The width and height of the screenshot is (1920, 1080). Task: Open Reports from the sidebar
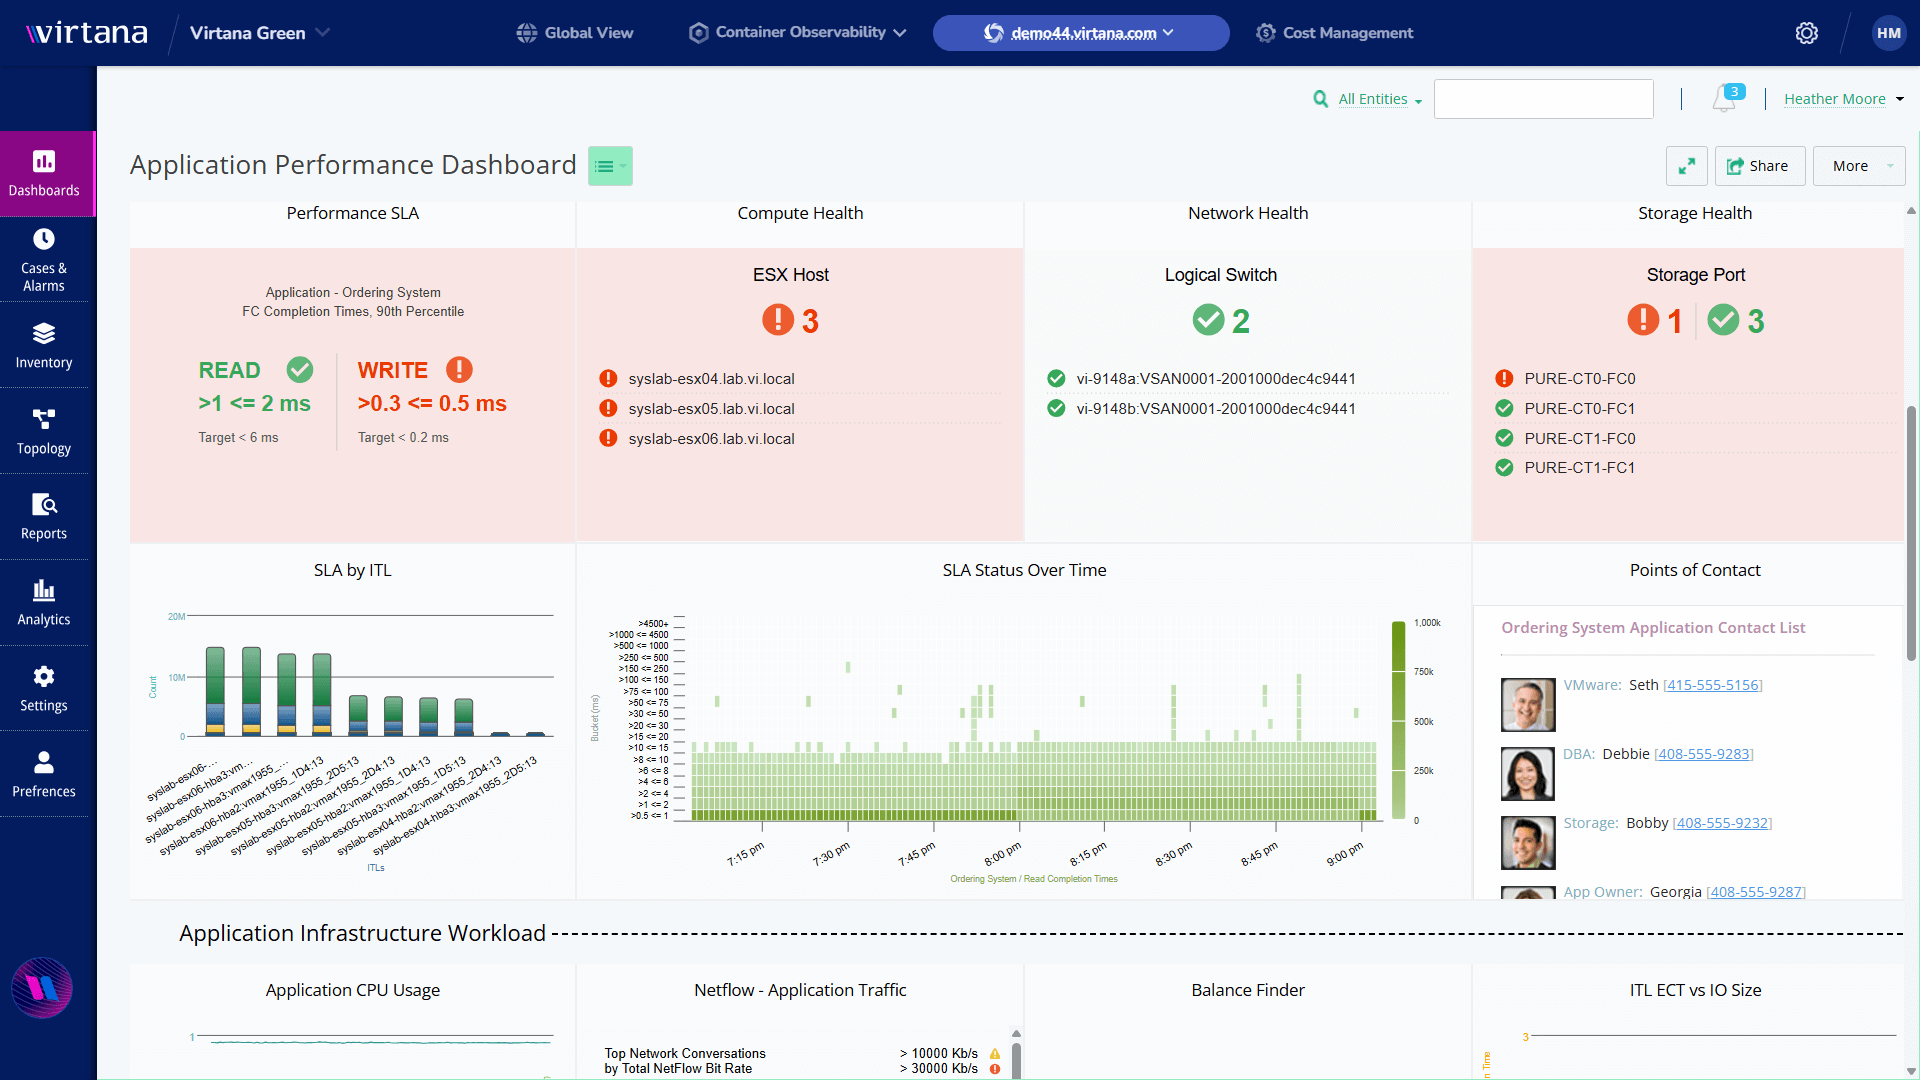pyautogui.click(x=44, y=517)
